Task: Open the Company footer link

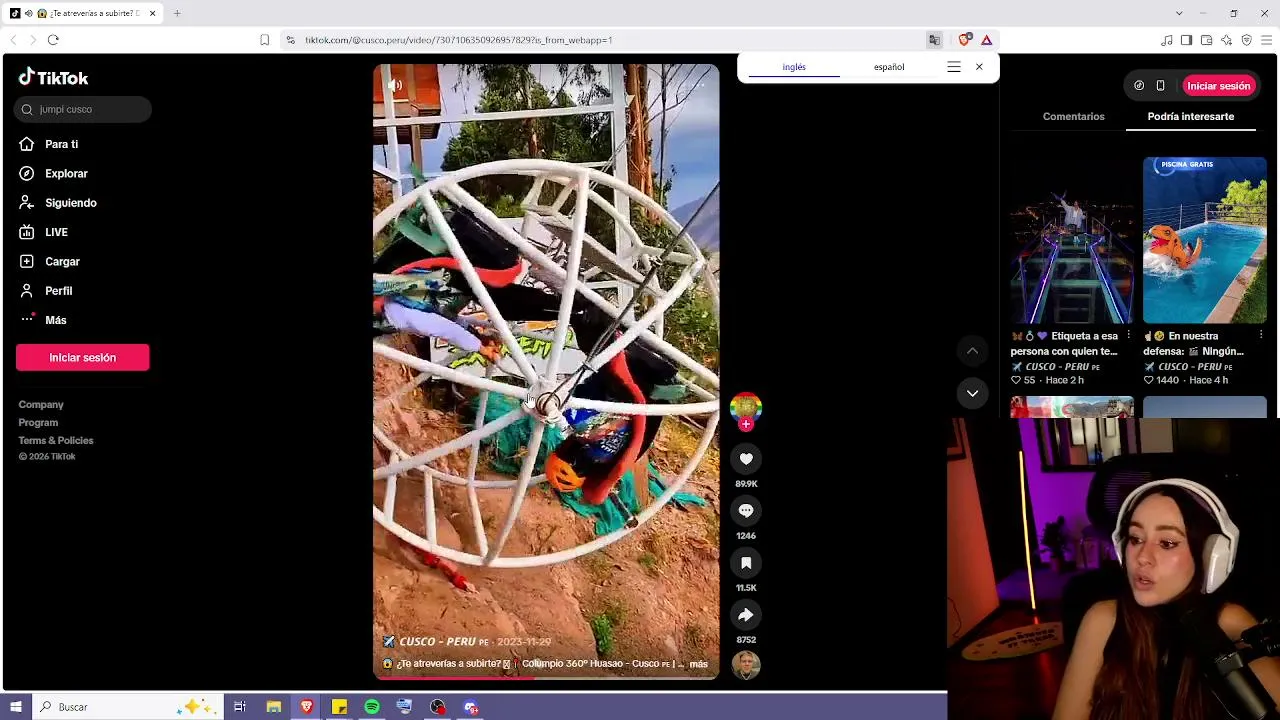Action: (41, 405)
